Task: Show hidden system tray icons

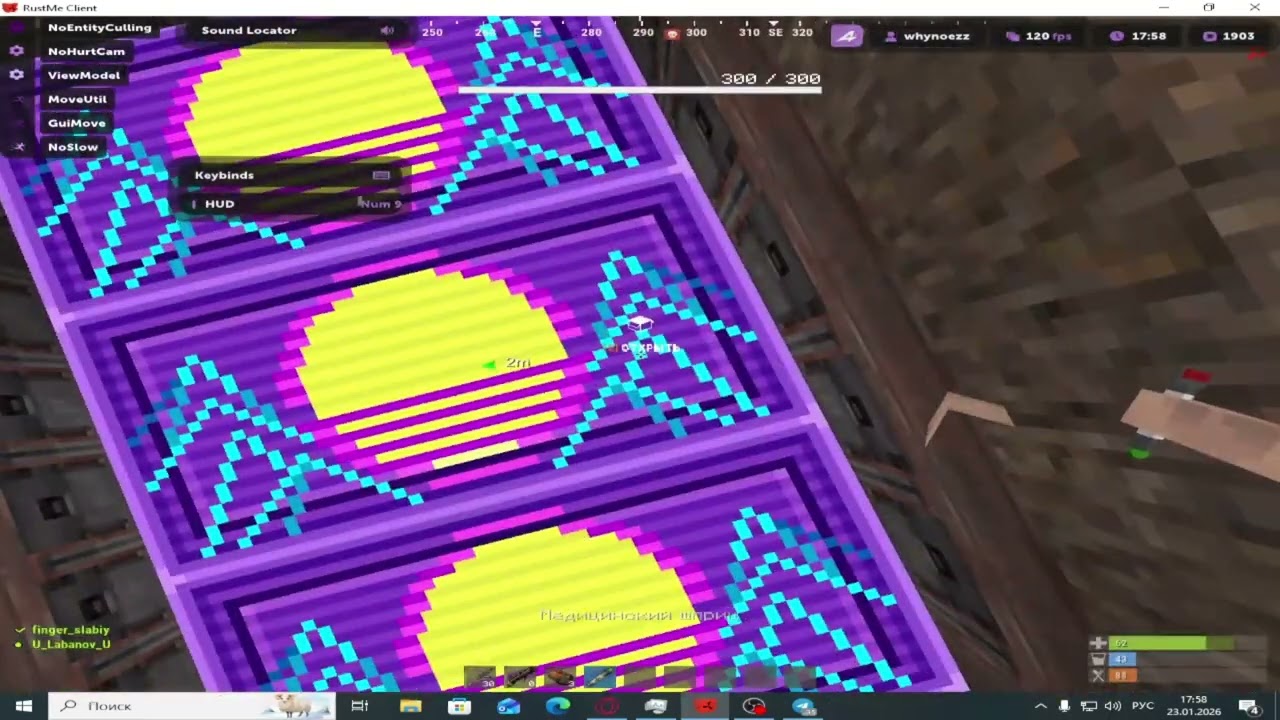Action: [x=1040, y=706]
